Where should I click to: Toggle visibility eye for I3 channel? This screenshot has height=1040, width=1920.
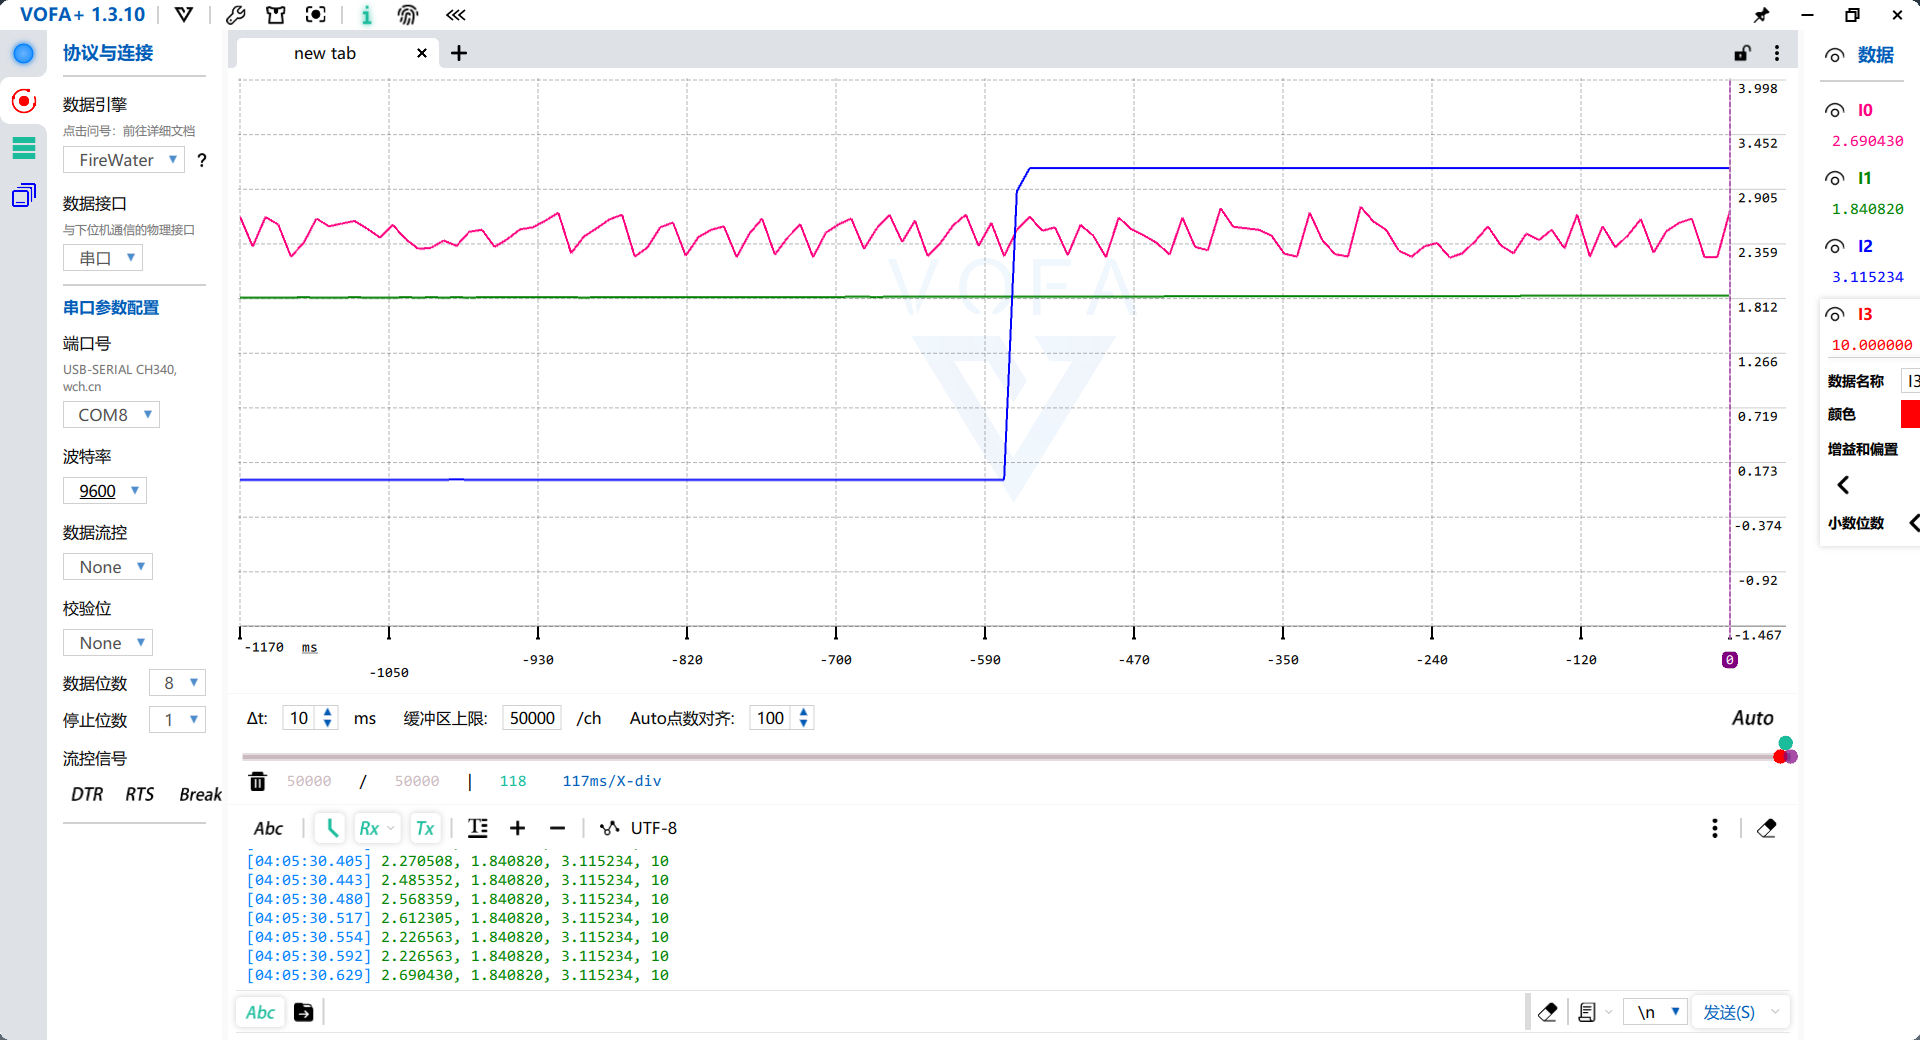point(1834,314)
